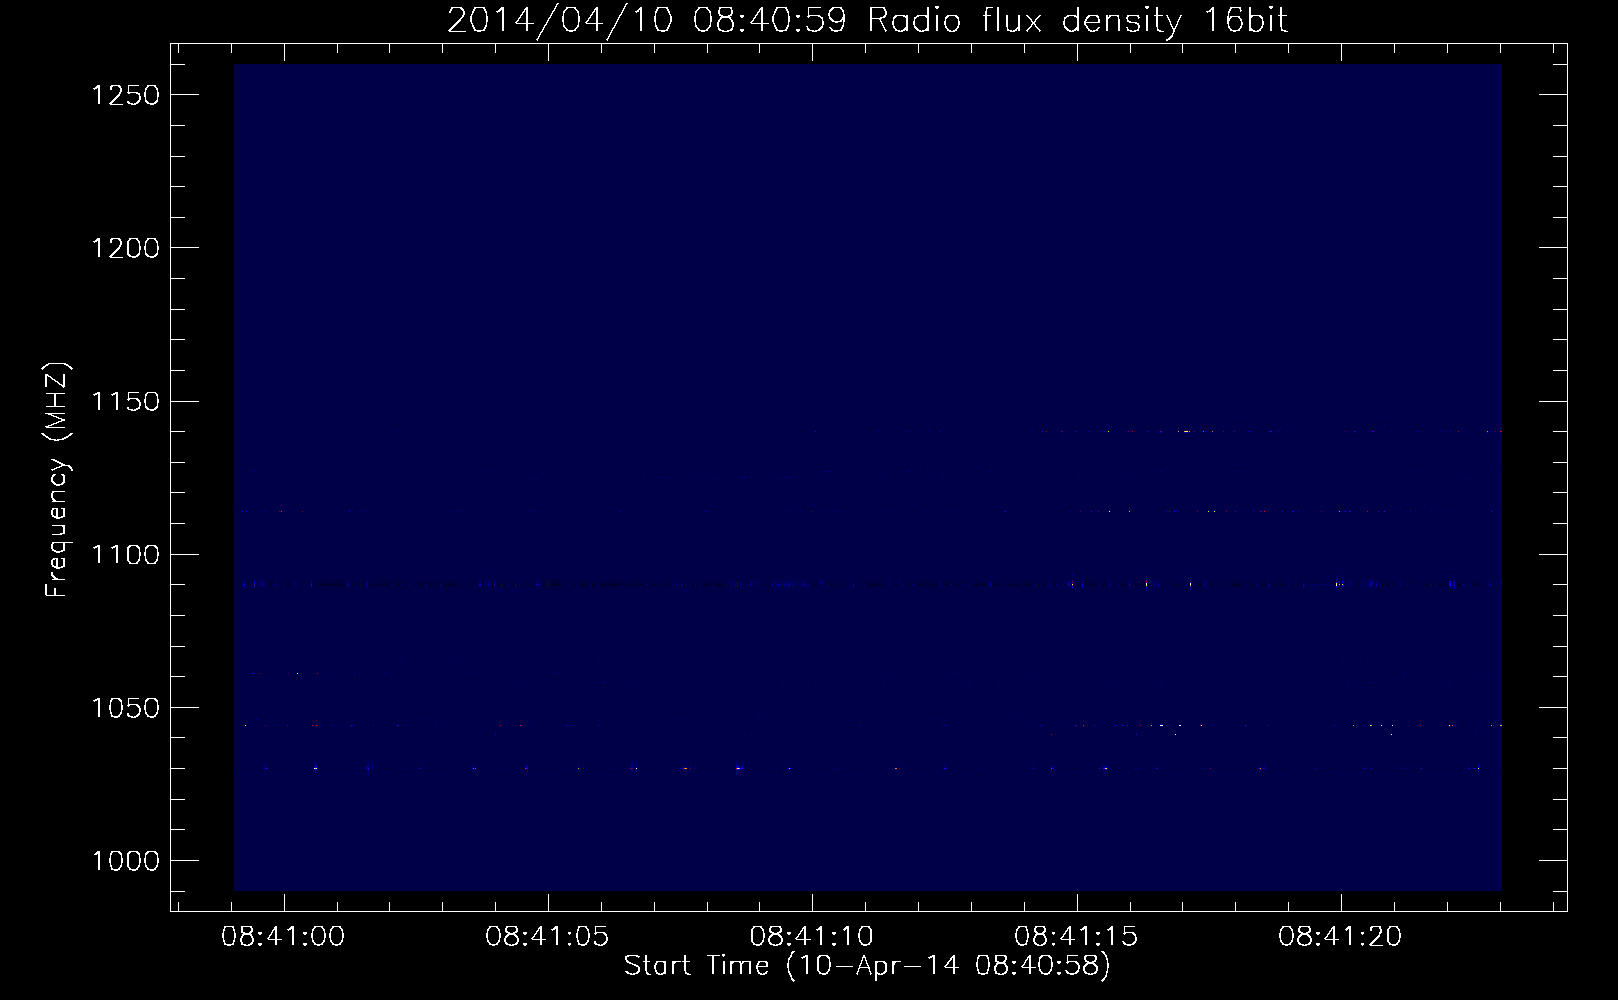Click the 08:41:15 time tick label

1076,937
